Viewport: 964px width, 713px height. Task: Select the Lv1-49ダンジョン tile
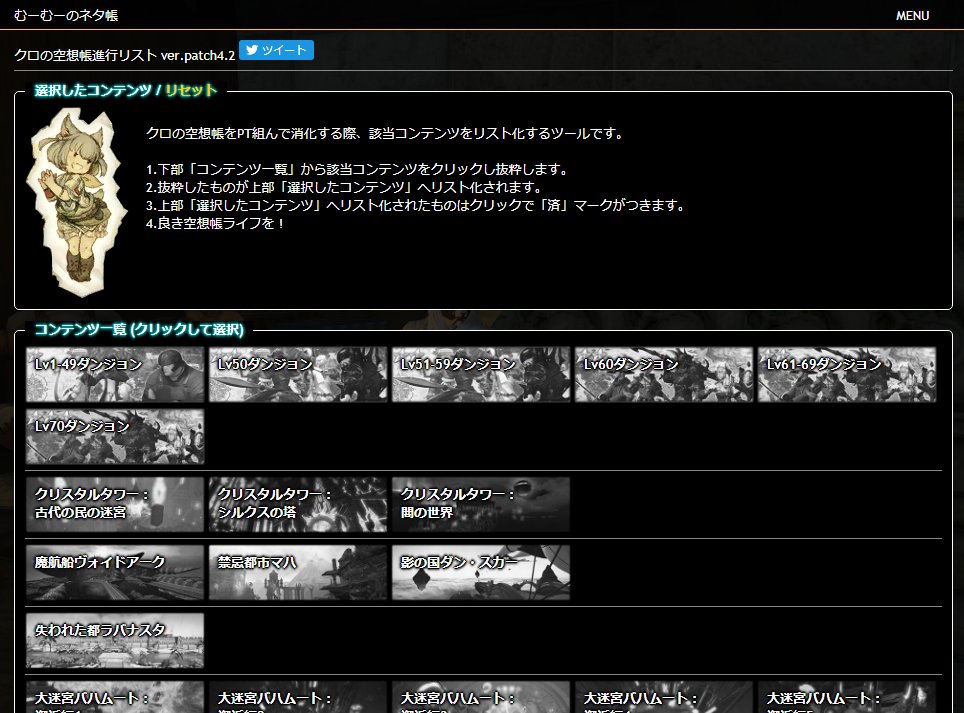click(x=115, y=374)
